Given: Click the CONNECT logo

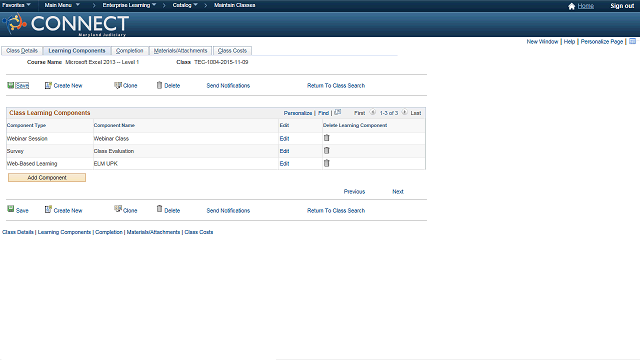Looking at the screenshot, I should coord(66,24).
